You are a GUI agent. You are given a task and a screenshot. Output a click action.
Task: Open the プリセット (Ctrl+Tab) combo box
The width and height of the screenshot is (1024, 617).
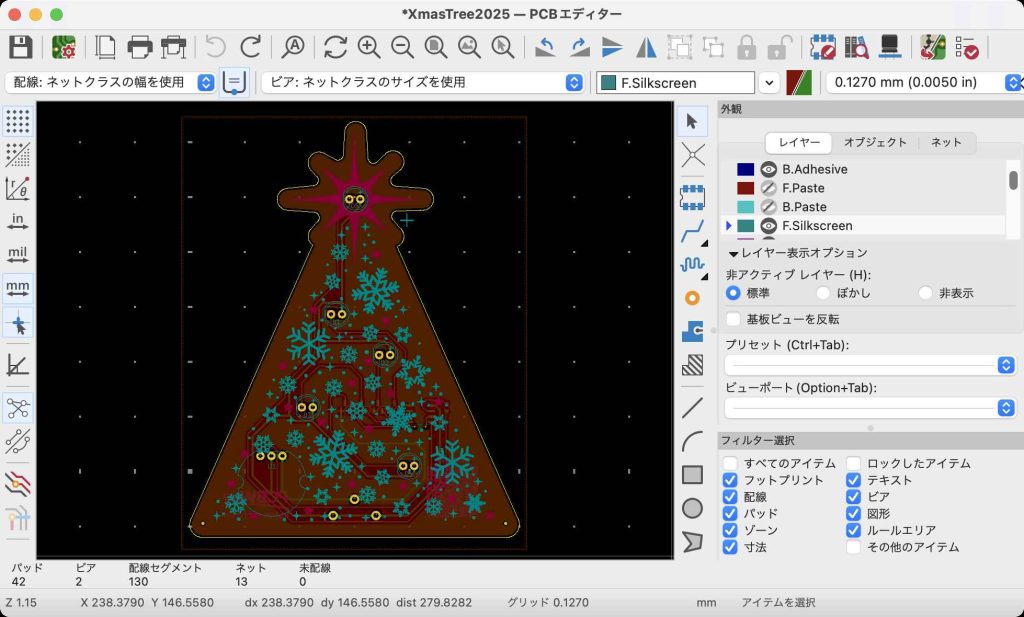click(x=865, y=365)
